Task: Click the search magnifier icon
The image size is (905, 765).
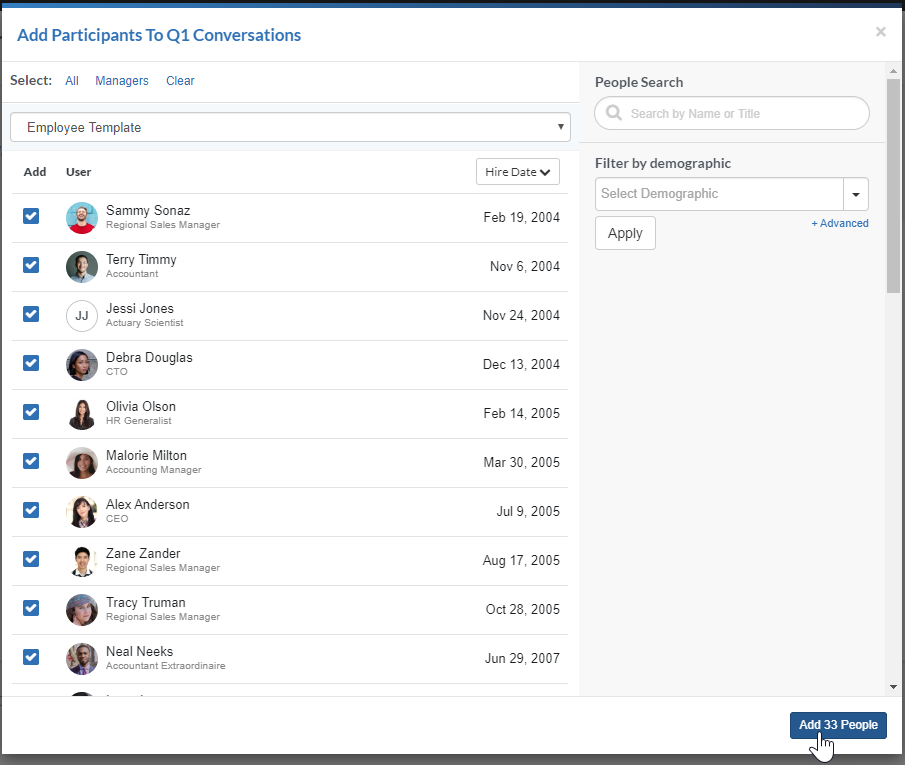Action: coord(614,113)
